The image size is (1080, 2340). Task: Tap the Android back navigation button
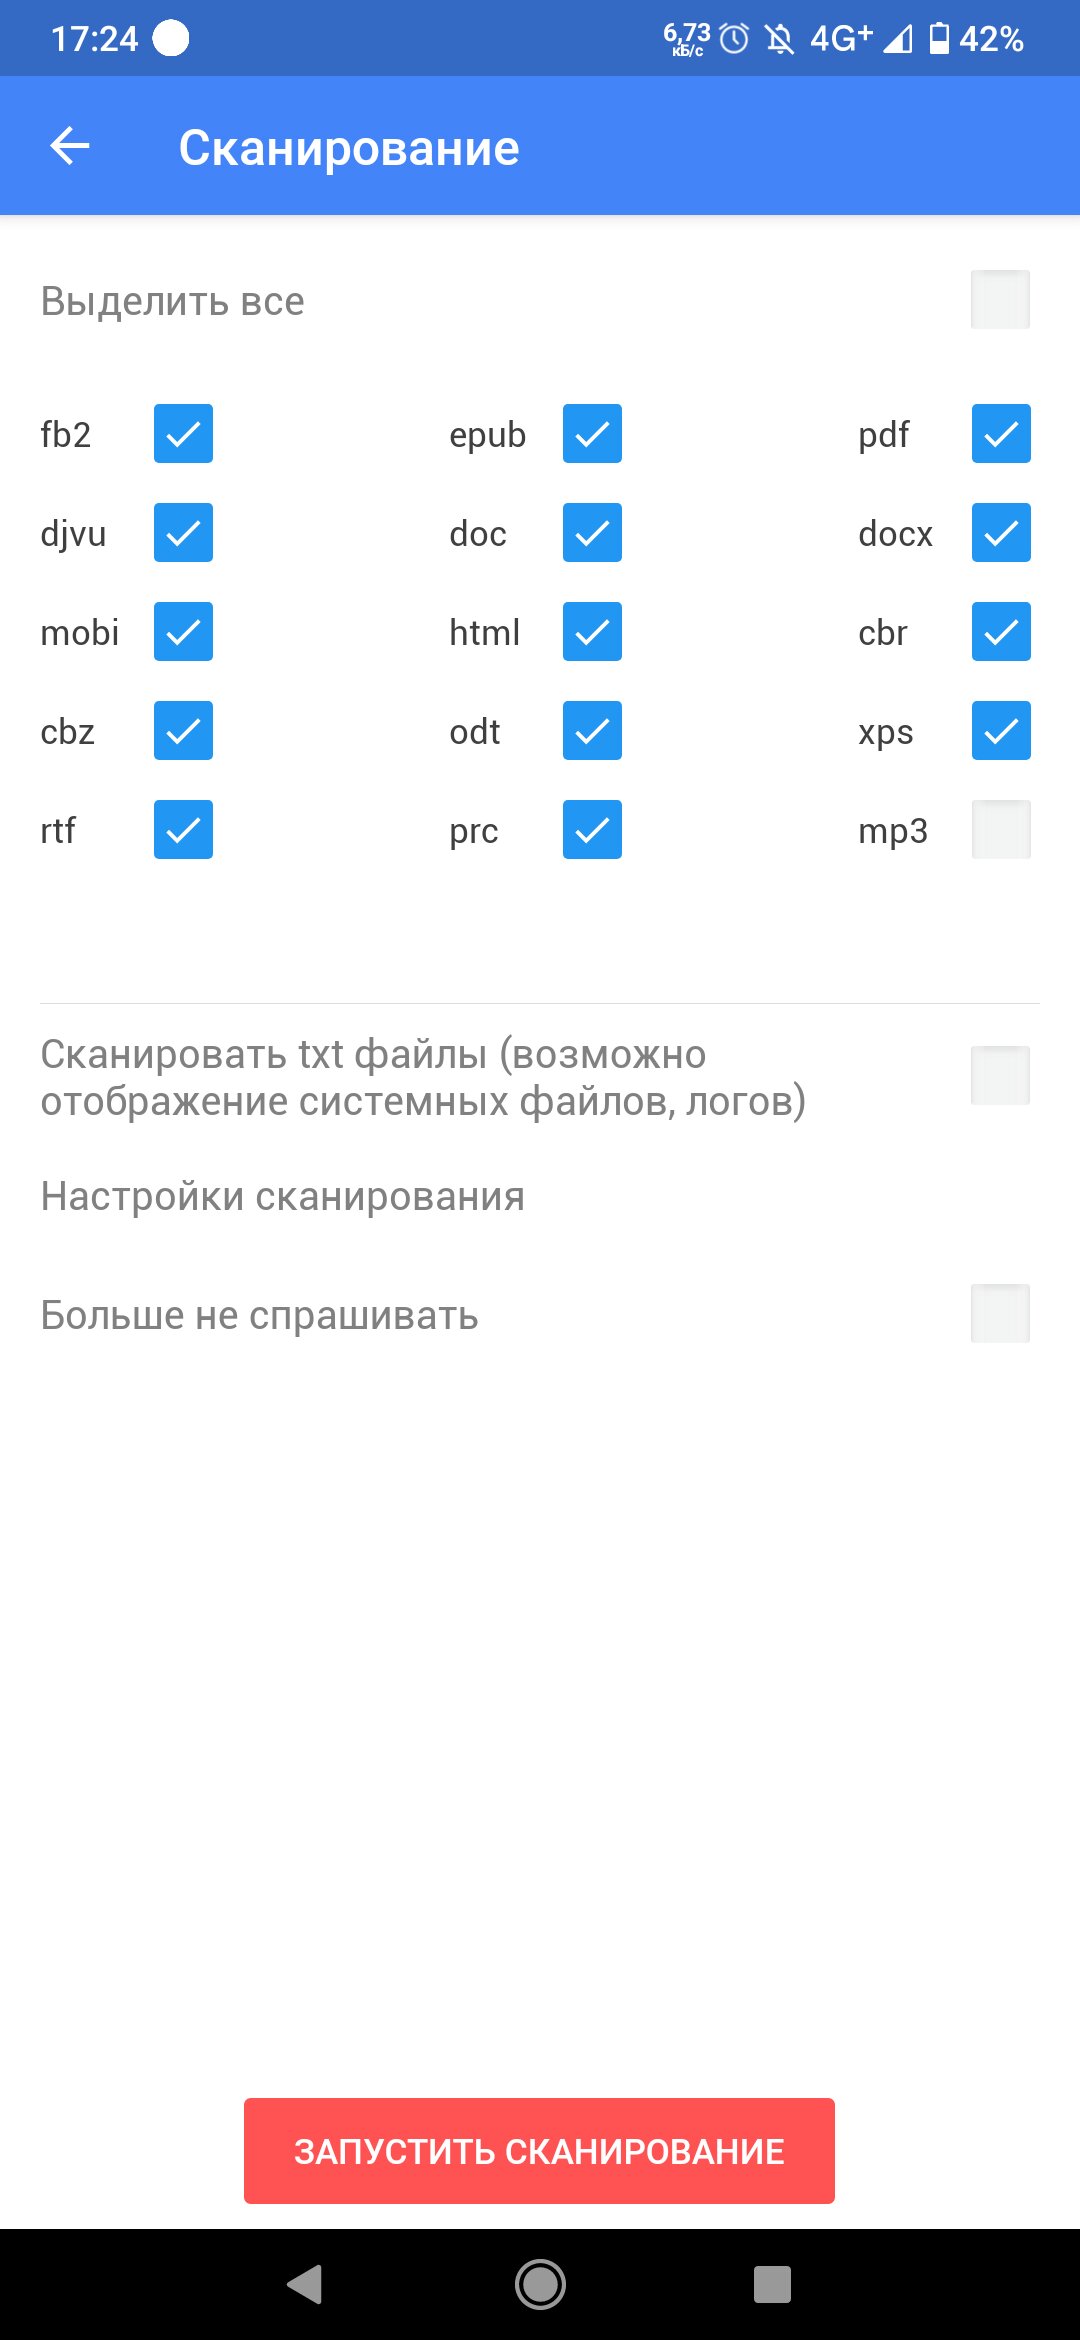pyautogui.click(x=305, y=2284)
